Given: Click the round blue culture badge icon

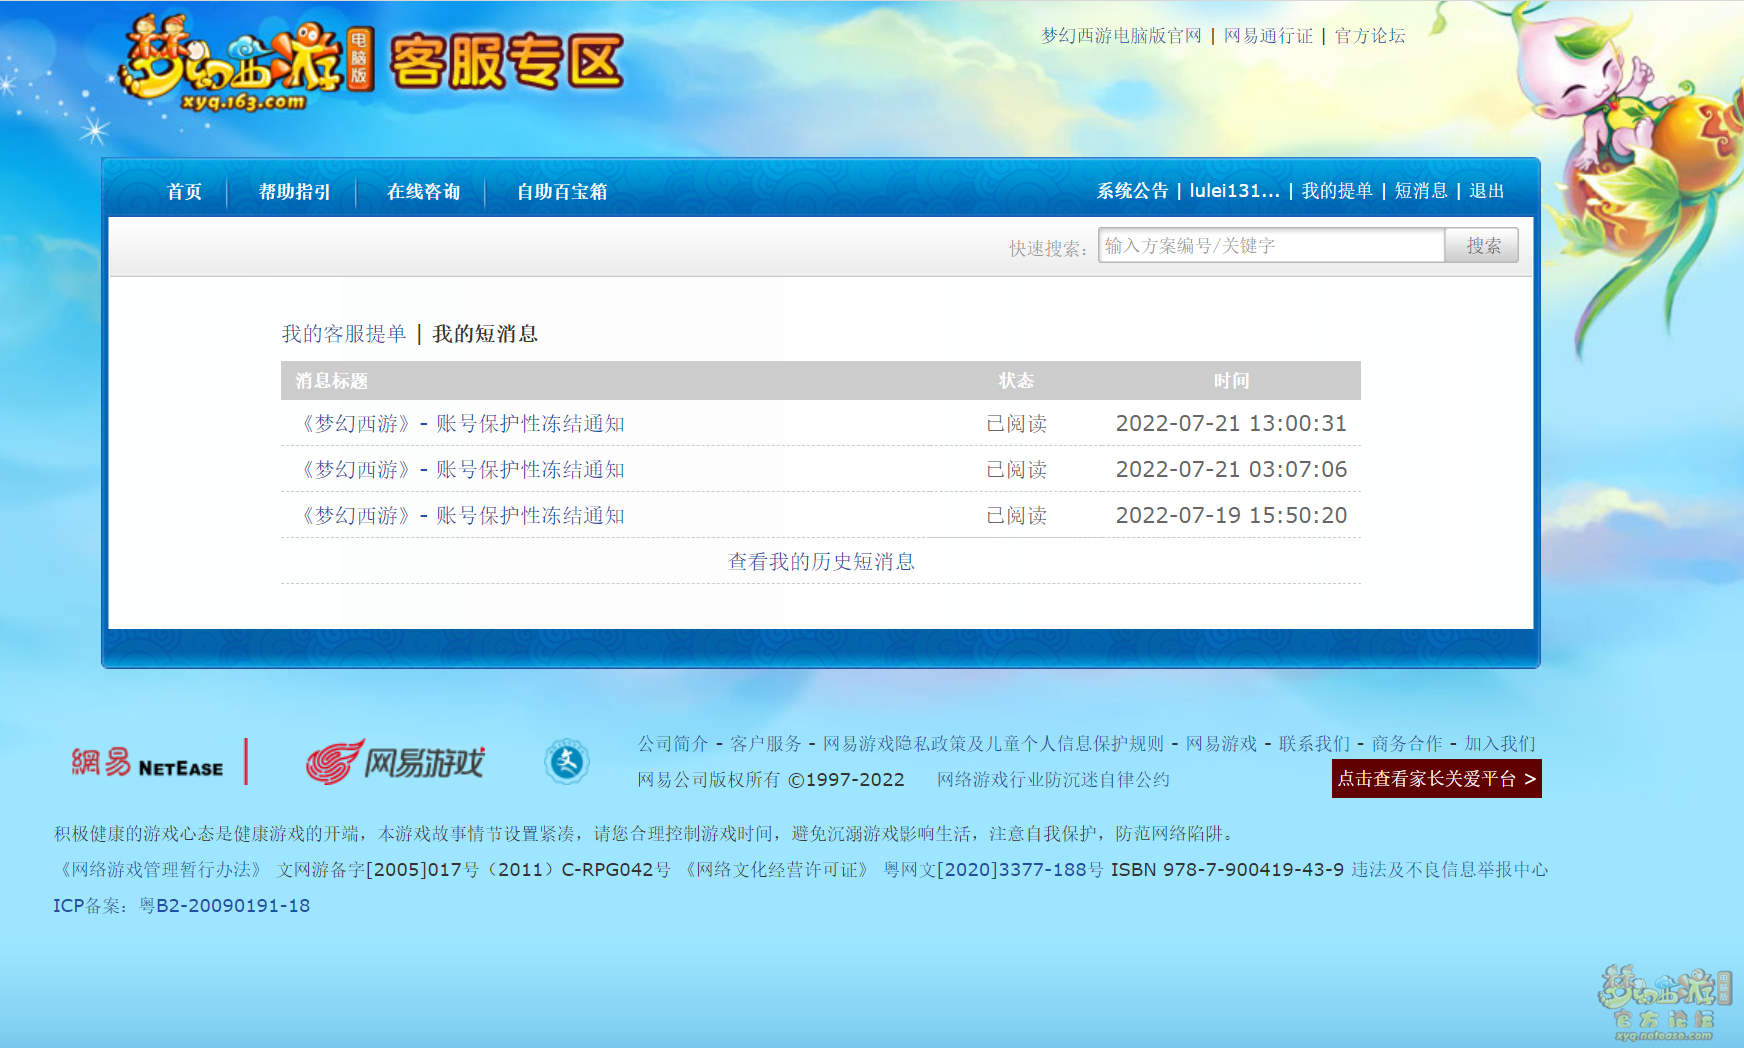Looking at the screenshot, I should pyautogui.click(x=567, y=762).
